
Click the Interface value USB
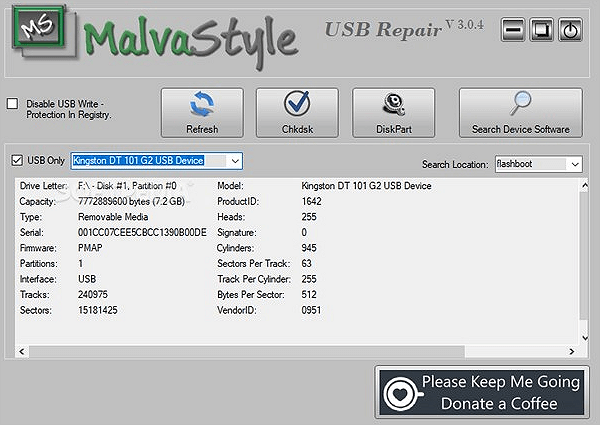coord(87,279)
